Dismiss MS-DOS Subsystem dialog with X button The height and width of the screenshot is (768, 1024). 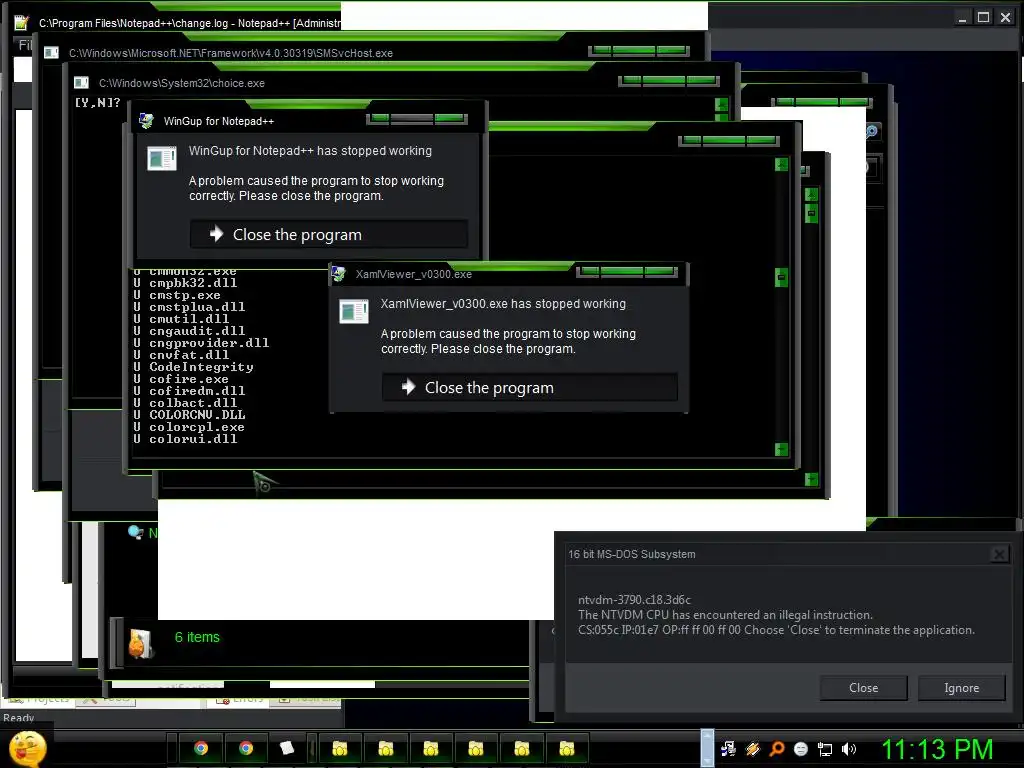(999, 554)
